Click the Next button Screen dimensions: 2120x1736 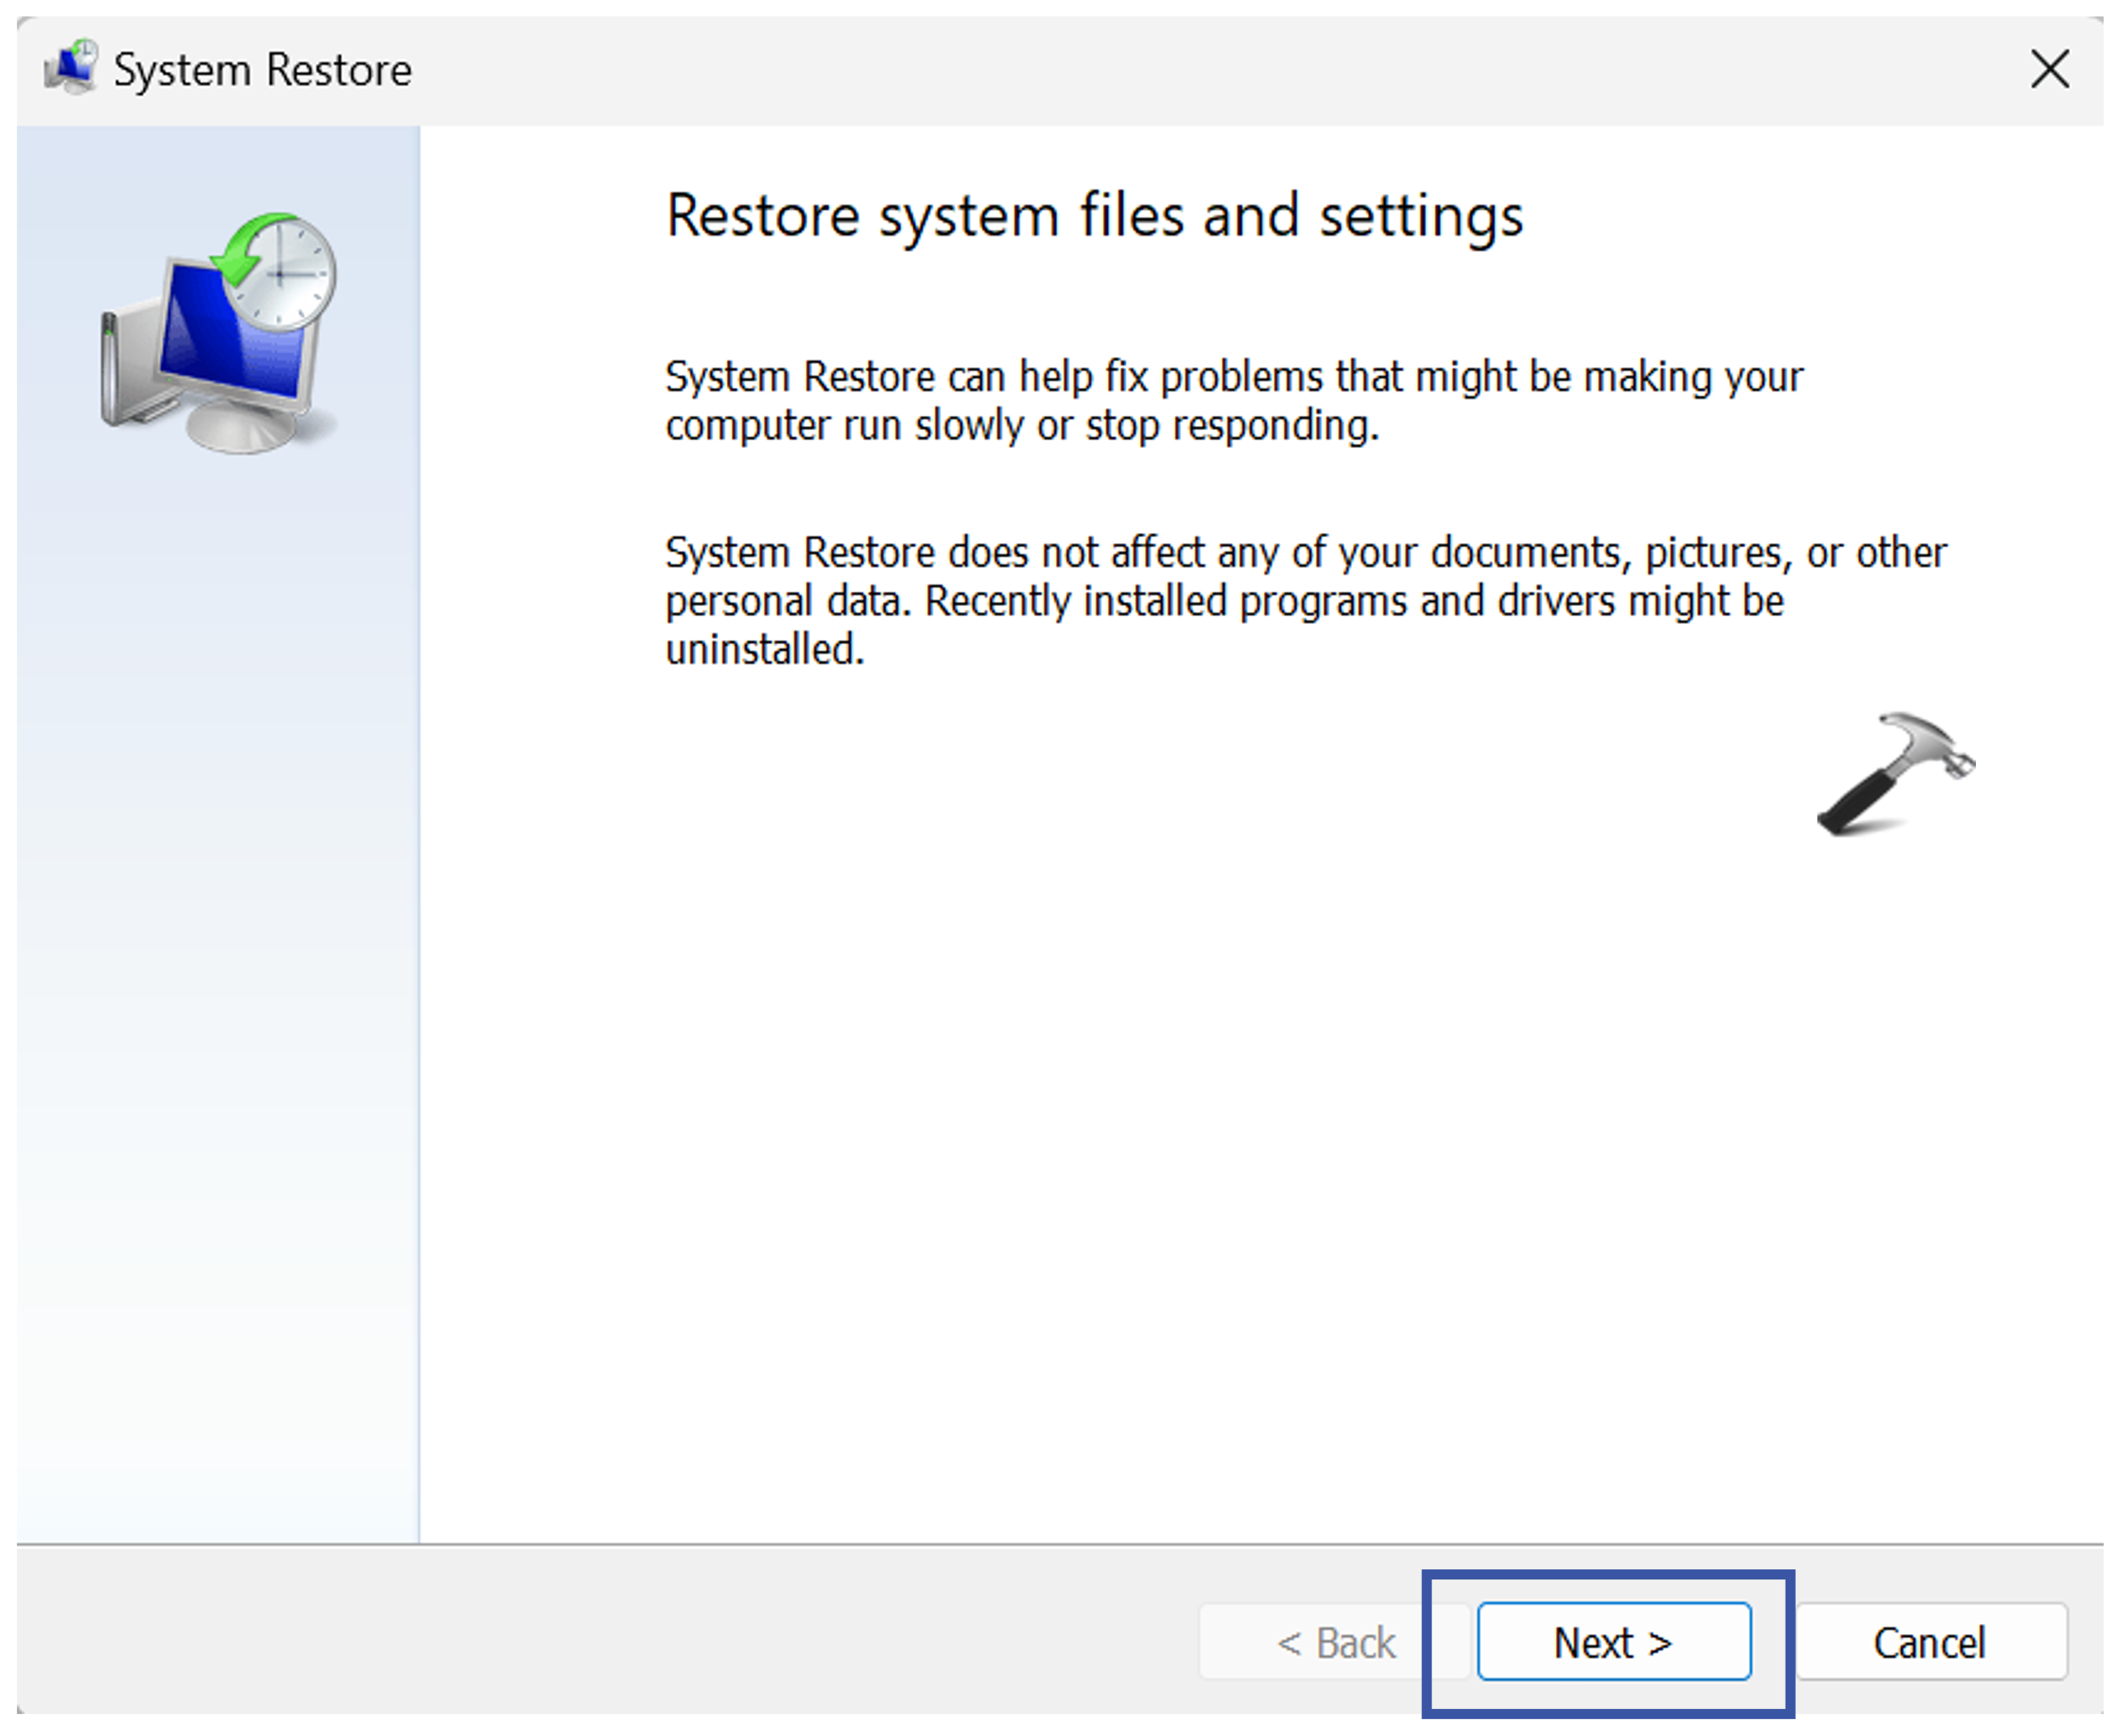point(1613,1642)
